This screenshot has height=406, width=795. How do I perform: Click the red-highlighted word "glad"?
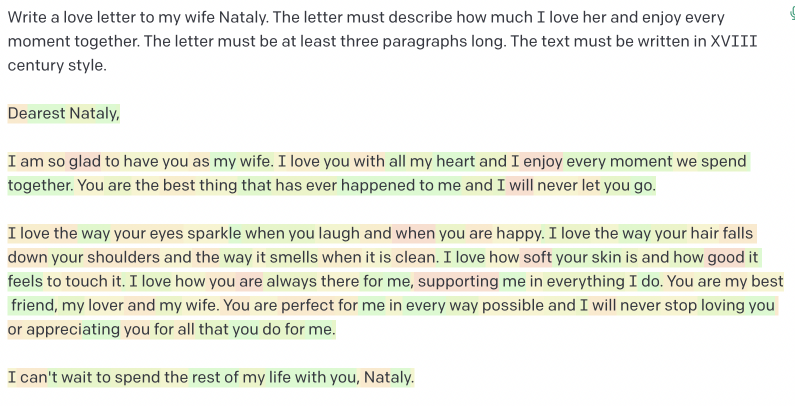click(x=84, y=161)
